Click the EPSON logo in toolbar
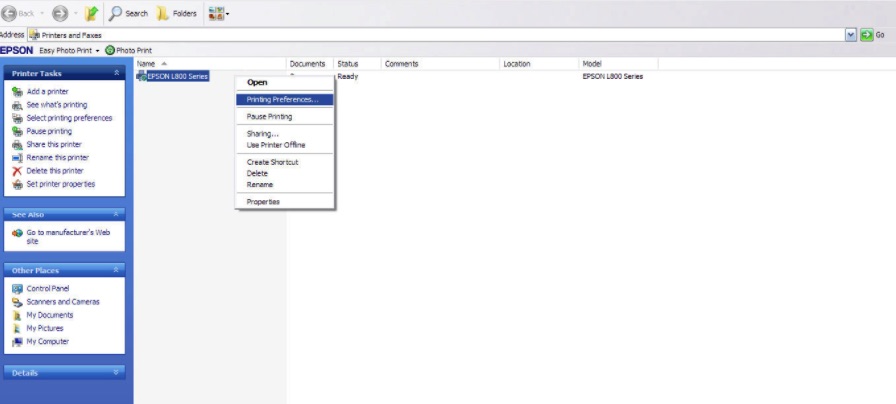The image size is (896, 404). (17, 50)
